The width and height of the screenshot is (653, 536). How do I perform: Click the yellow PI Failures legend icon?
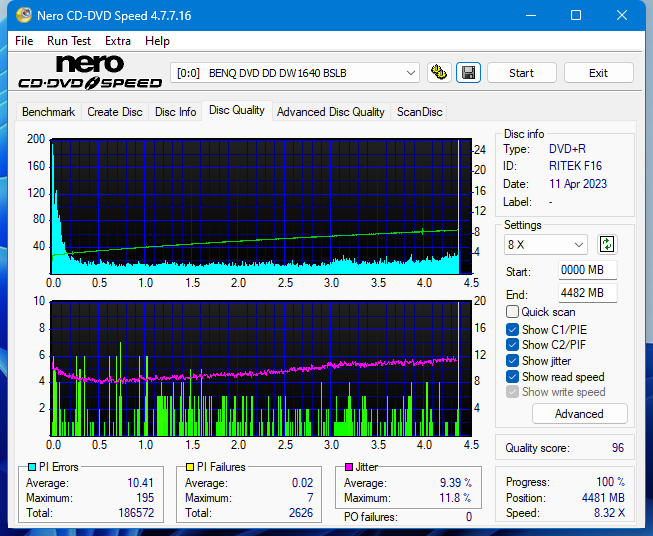click(x=190, y=467)
